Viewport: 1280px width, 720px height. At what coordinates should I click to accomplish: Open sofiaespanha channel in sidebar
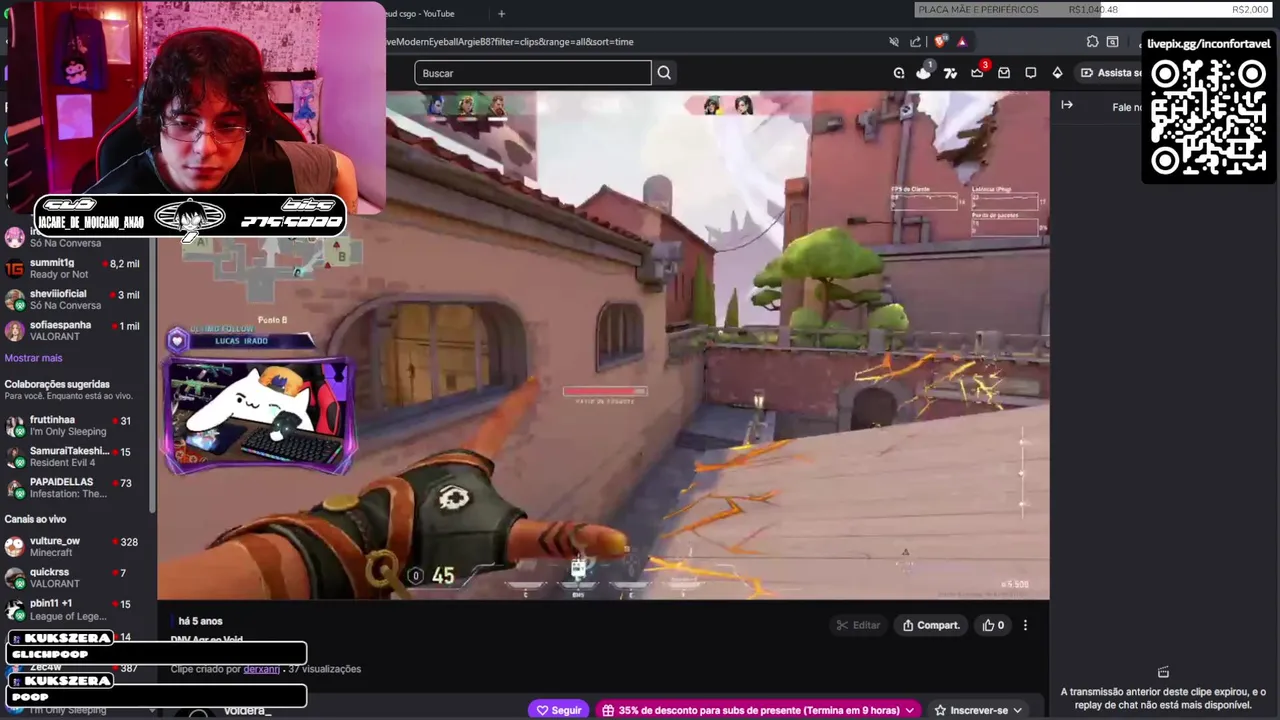click(75, 330)
